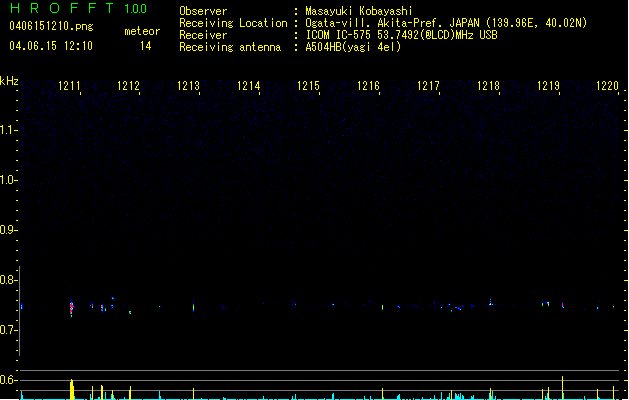Viewport: 629px width, 400px height.
Task: Click the 1219 time axis marker
Action: click(548, 86)
